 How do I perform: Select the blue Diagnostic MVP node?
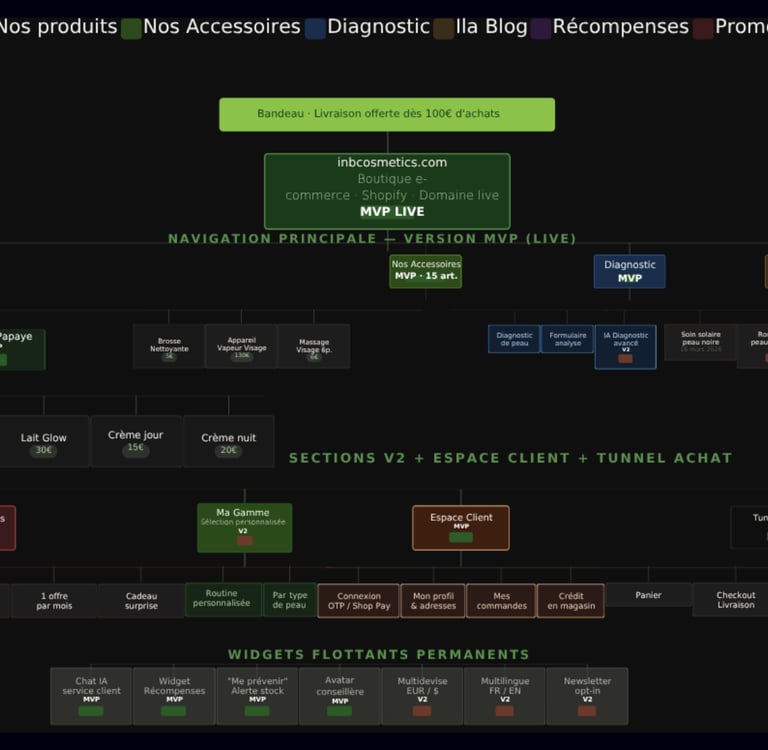(x=629, y=271)
